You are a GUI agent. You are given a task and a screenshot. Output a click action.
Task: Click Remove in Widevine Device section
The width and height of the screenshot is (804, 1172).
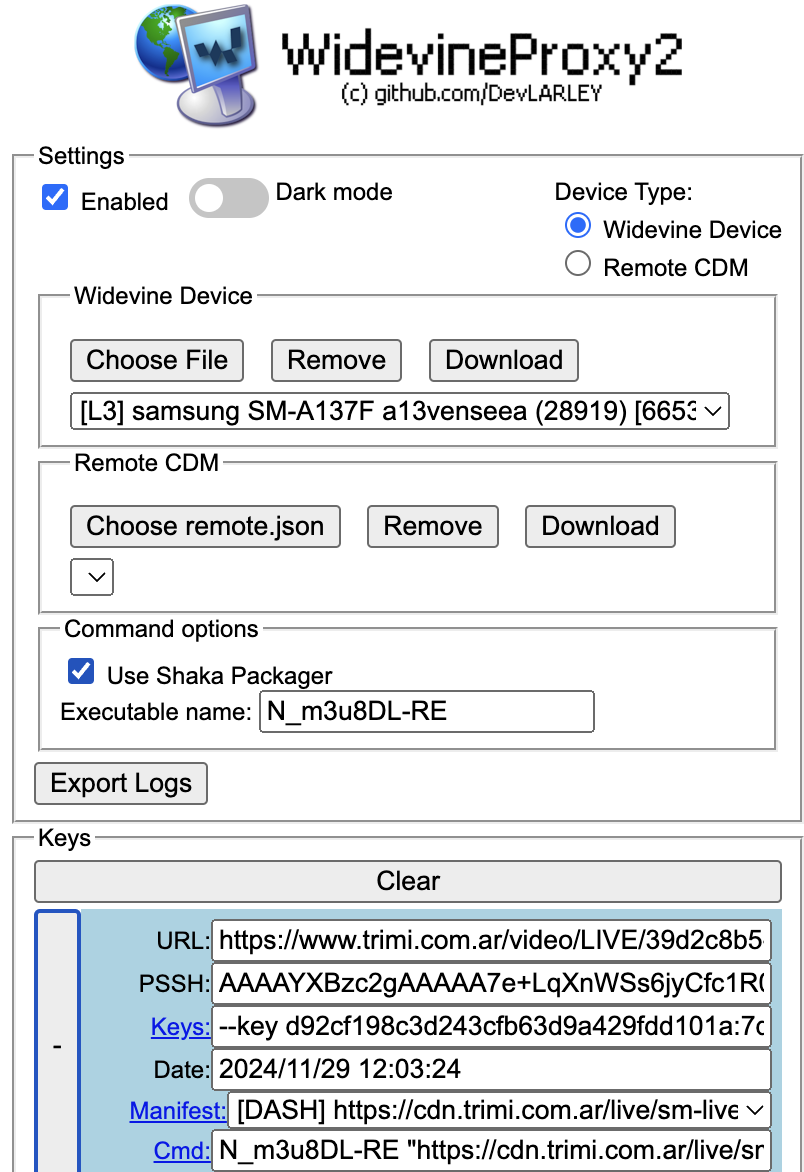point(336,360)
